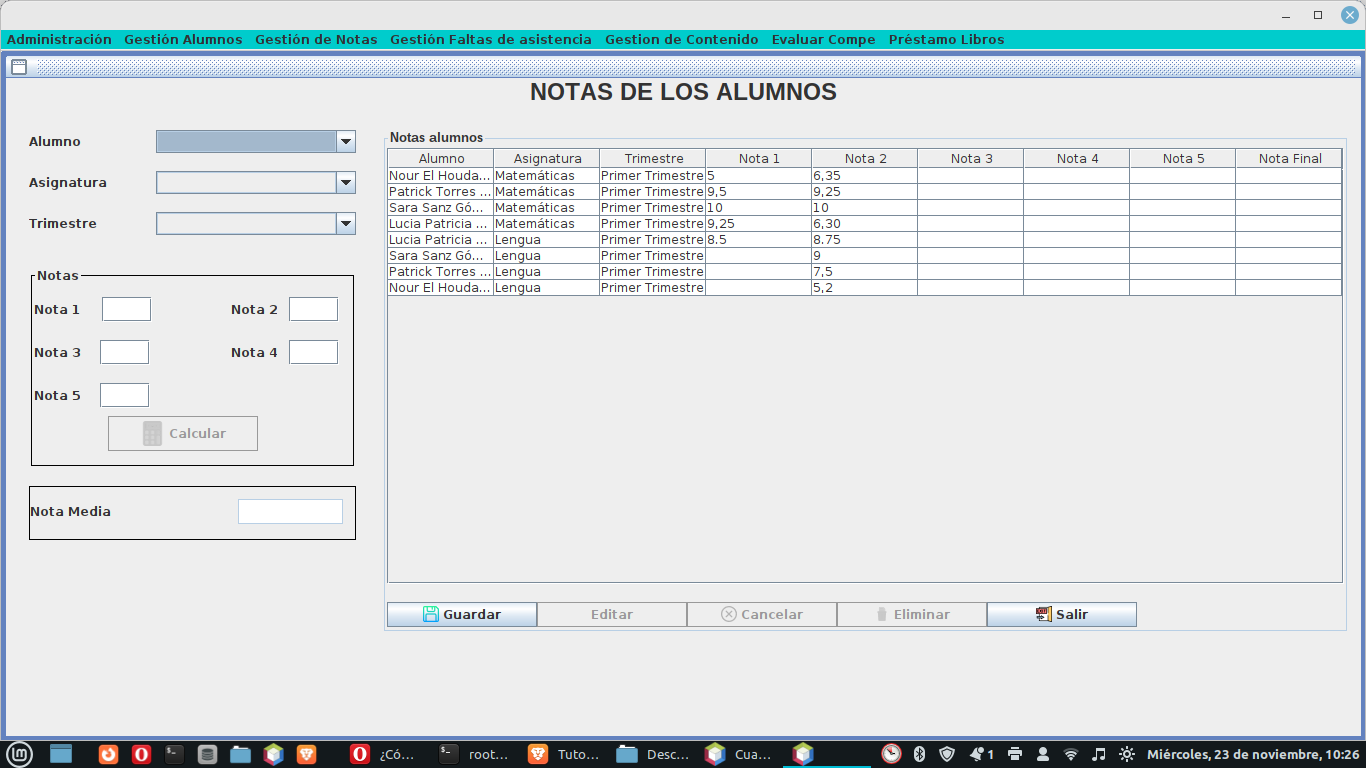The image size is (1366, 768).
Task: Switch to the root... terminal window
Action: (x=474, y=754)
